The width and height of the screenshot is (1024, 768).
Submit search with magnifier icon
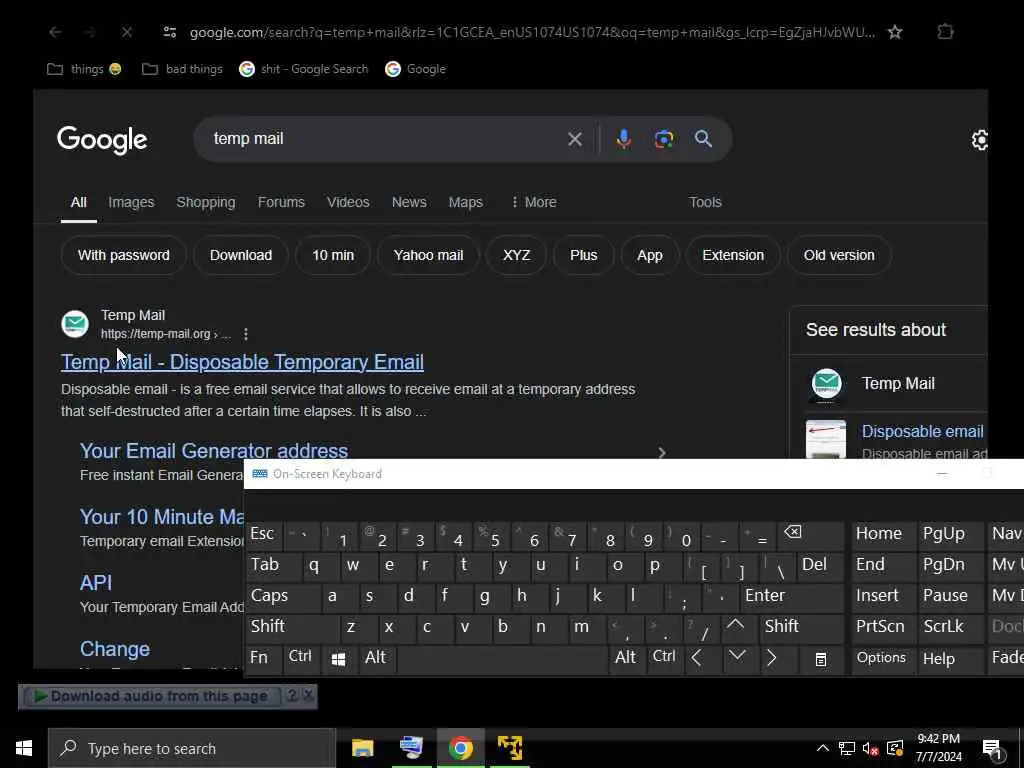click(x=703, y=138)
